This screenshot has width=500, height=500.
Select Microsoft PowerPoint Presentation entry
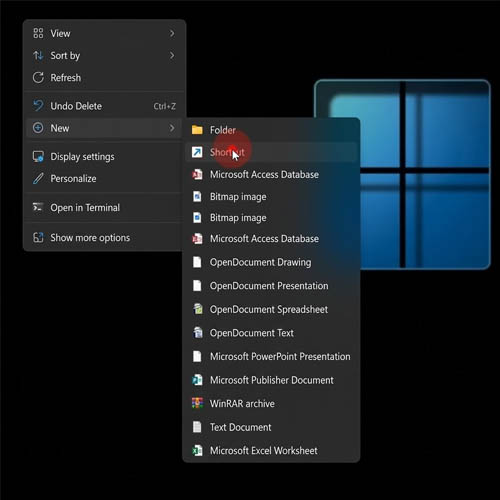coord(271,356)
